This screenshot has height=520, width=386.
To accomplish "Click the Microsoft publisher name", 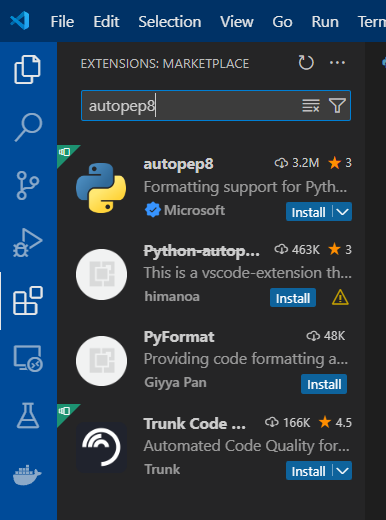I will (x=194, y=210).
